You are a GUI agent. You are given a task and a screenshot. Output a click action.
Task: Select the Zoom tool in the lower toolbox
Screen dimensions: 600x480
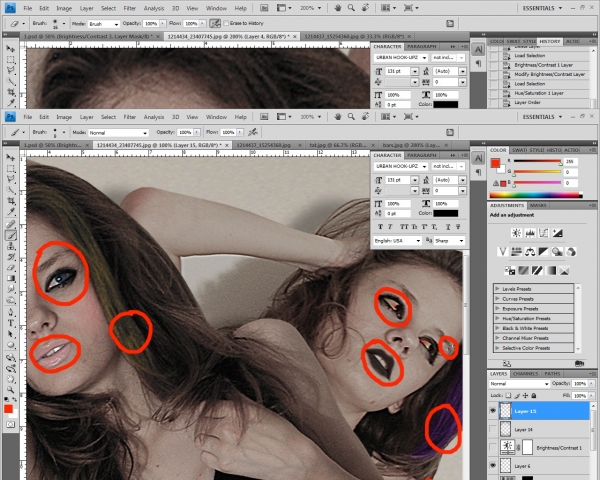coord(11,390)
